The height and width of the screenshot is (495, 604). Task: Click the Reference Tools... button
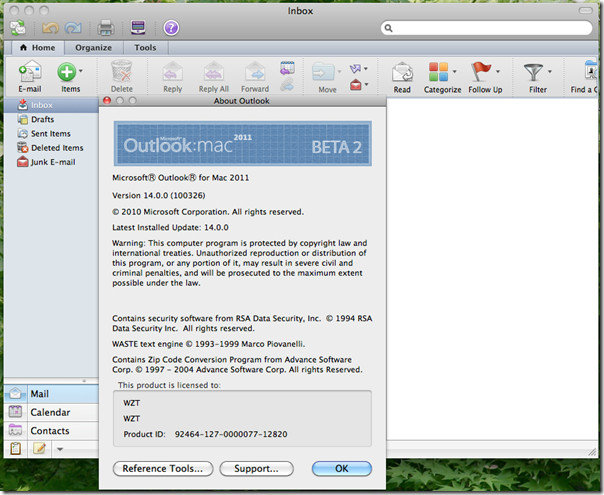tap(163, 468)
